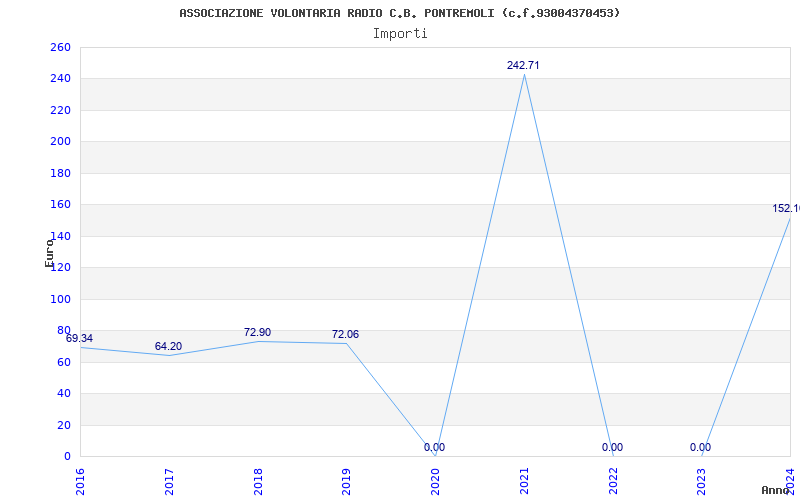The image size is (800, 500).
Task: Click the 2019 x-axis year label
Action: pyautogui.click(x=346, y=482)
